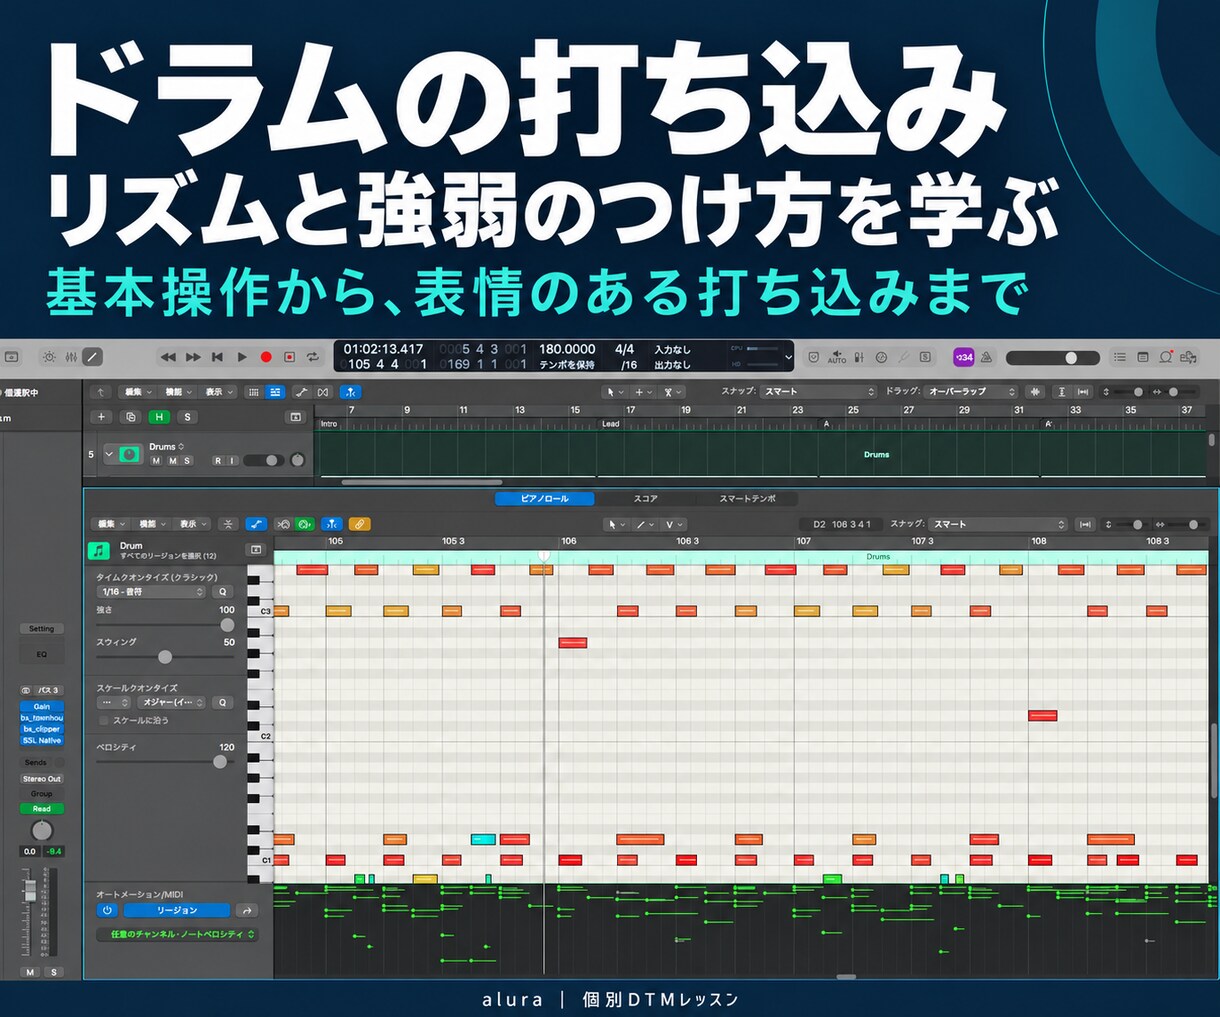Viewport: 1220px width, 1017px height.
Task: Toggle the AUTO low latency button
Action: (x=837, y=357)
